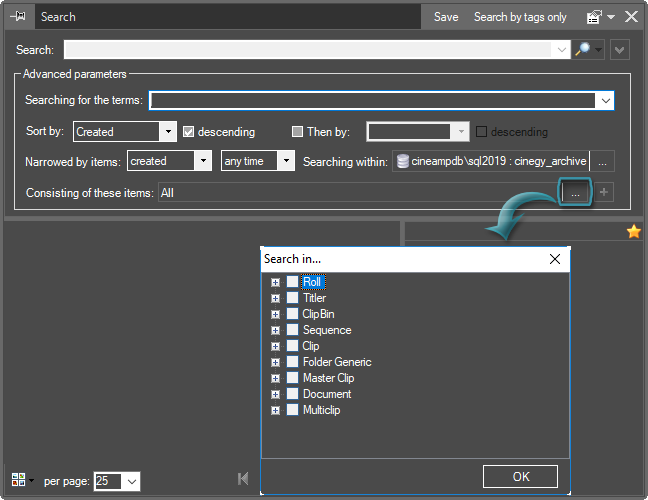This screenshot has height=500, width=648.
Task: Select the Master Clip tree item label
Action: [x=329, y=378]
